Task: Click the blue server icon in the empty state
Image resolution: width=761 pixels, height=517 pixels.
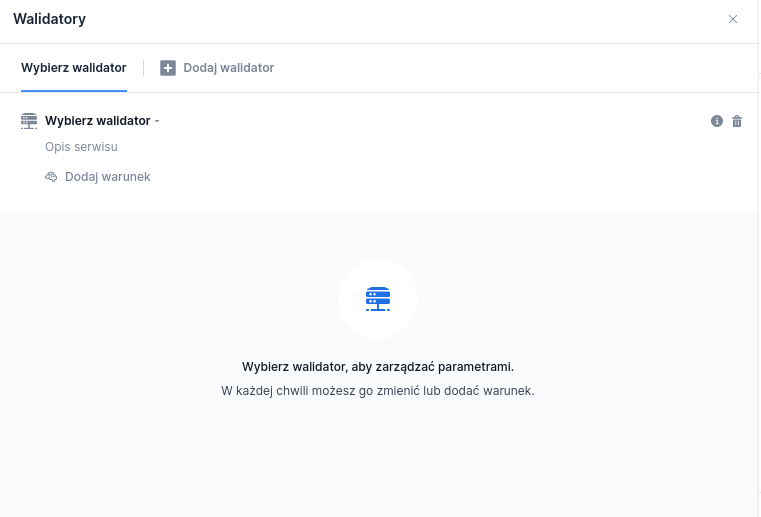Action: coord(378,298)
